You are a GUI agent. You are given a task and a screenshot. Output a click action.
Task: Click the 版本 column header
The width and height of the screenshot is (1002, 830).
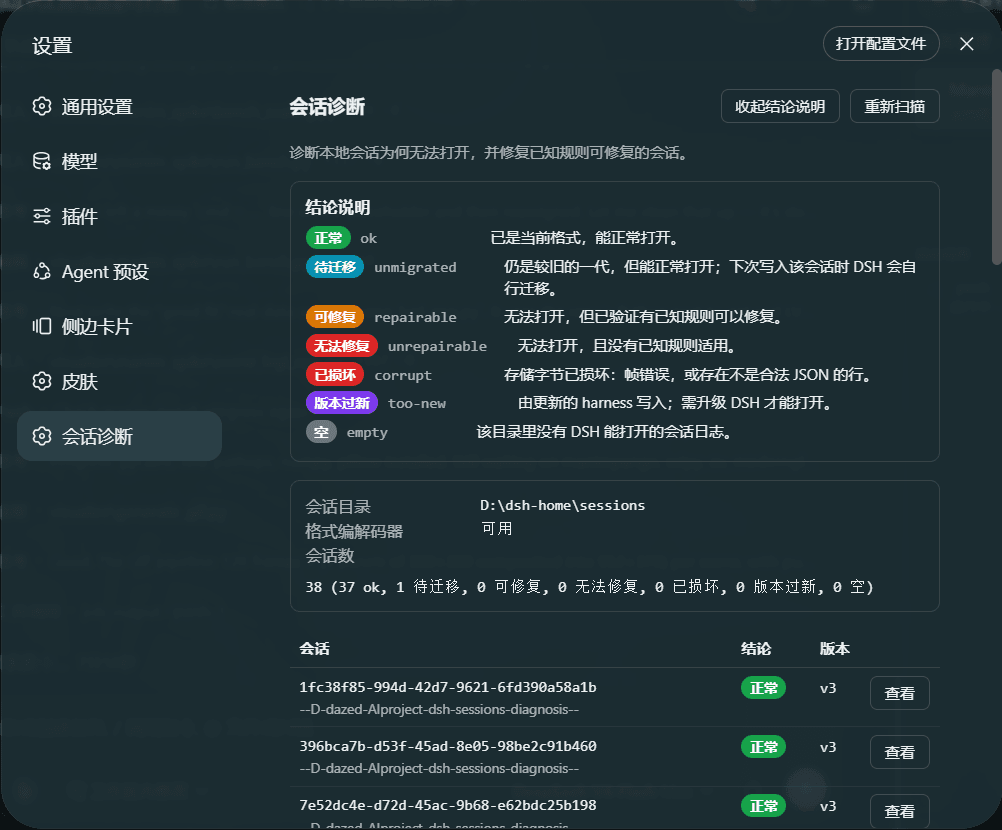click(x=835, y=649)
